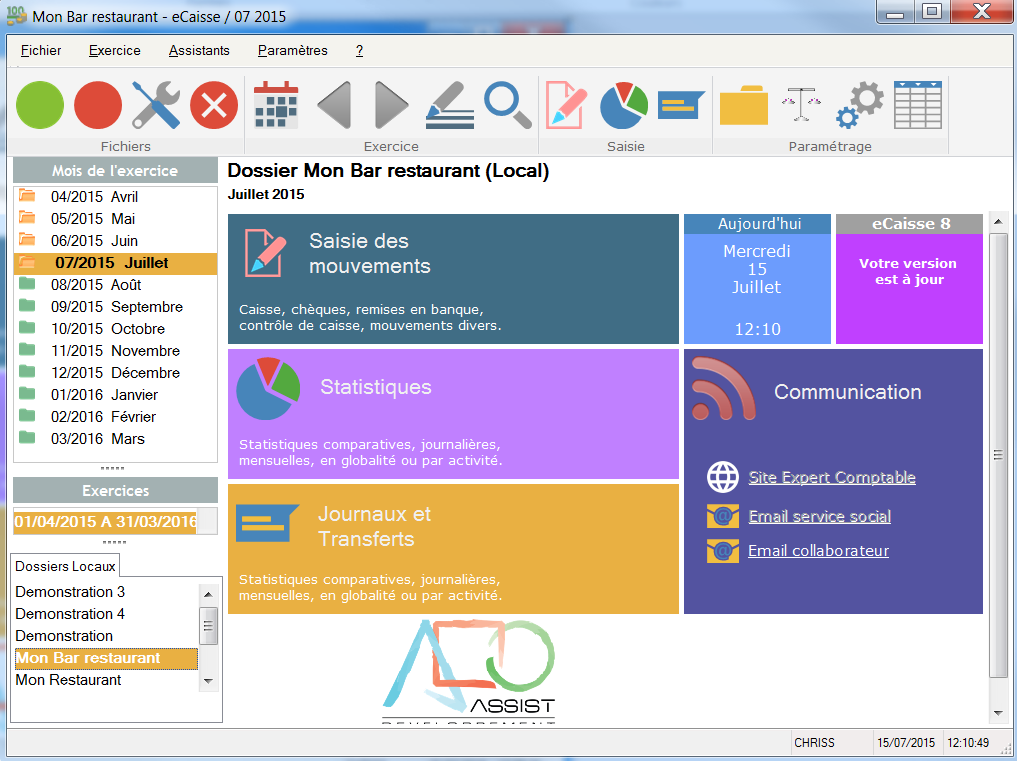Image resolution: width=1017 pixels, height=761 pixels.
Task: Click dossiers list scrollbar up arrow
Action: [208, 594]
